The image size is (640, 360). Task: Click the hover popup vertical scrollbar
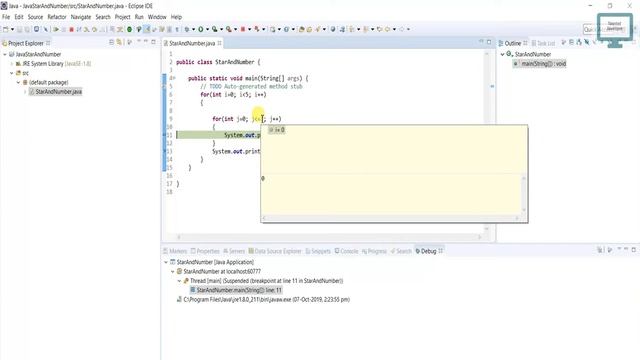click(524, 194)
